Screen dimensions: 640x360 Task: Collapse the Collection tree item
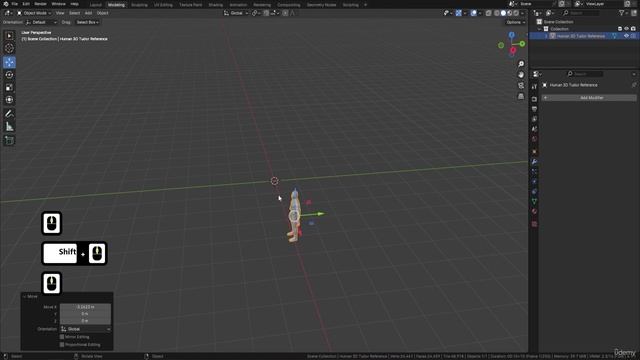pyautogui.click(x=540, y=29)
